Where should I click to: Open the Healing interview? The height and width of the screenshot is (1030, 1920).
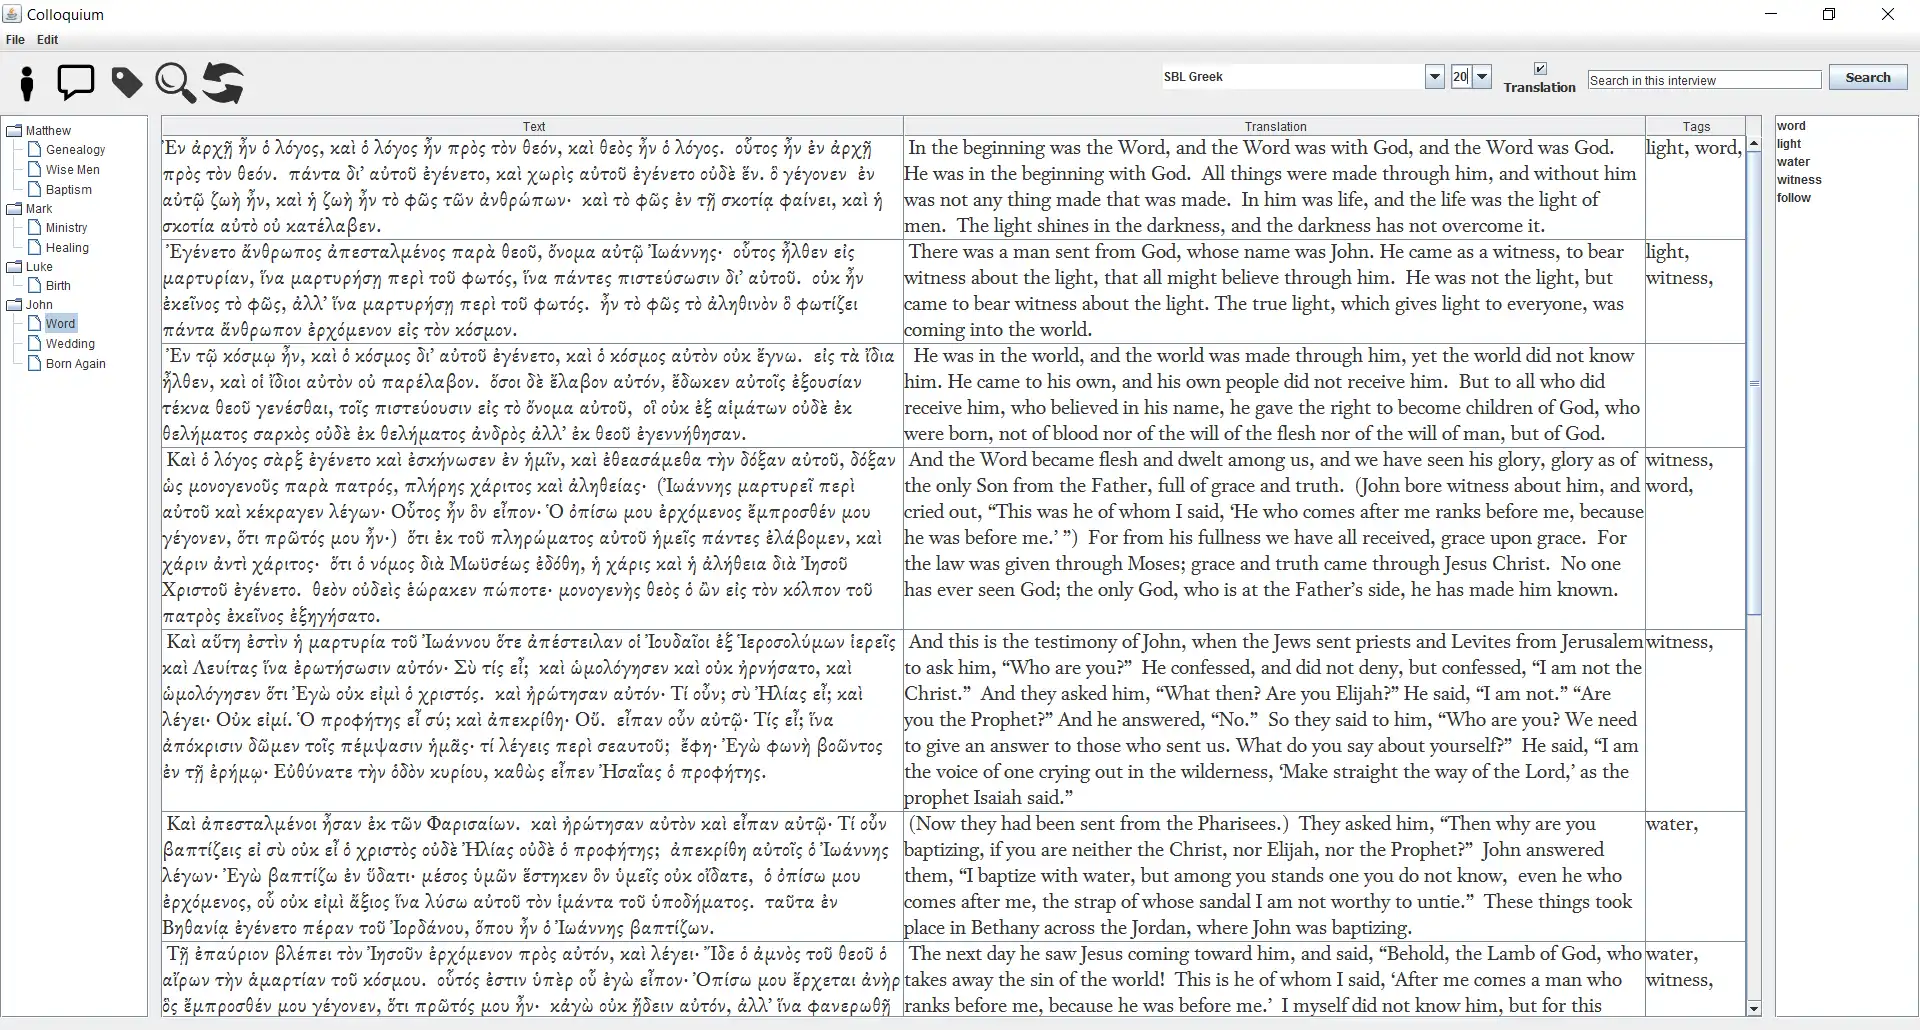pyautogui.click(x=67, y=248)
